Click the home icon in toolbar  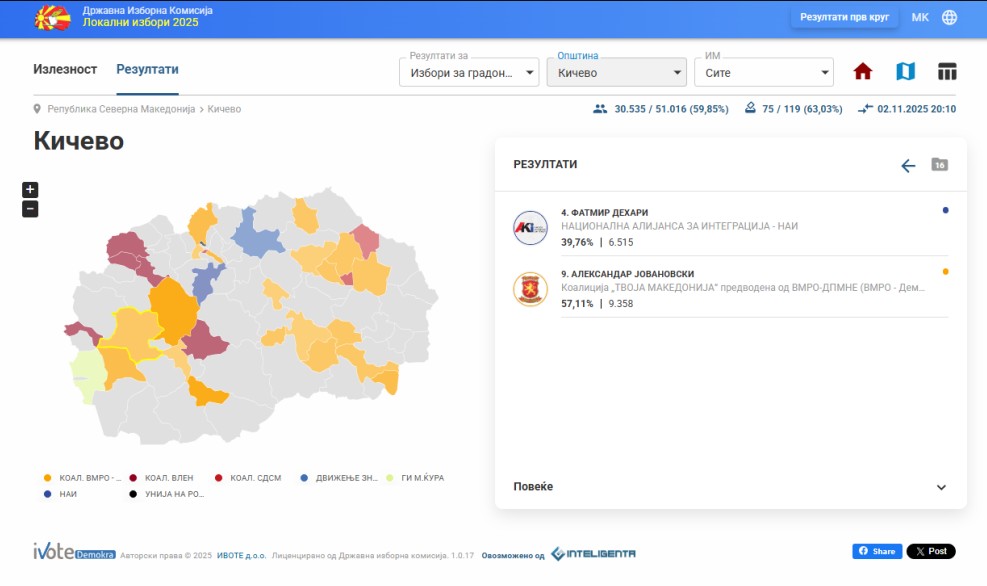pos(862,72)
